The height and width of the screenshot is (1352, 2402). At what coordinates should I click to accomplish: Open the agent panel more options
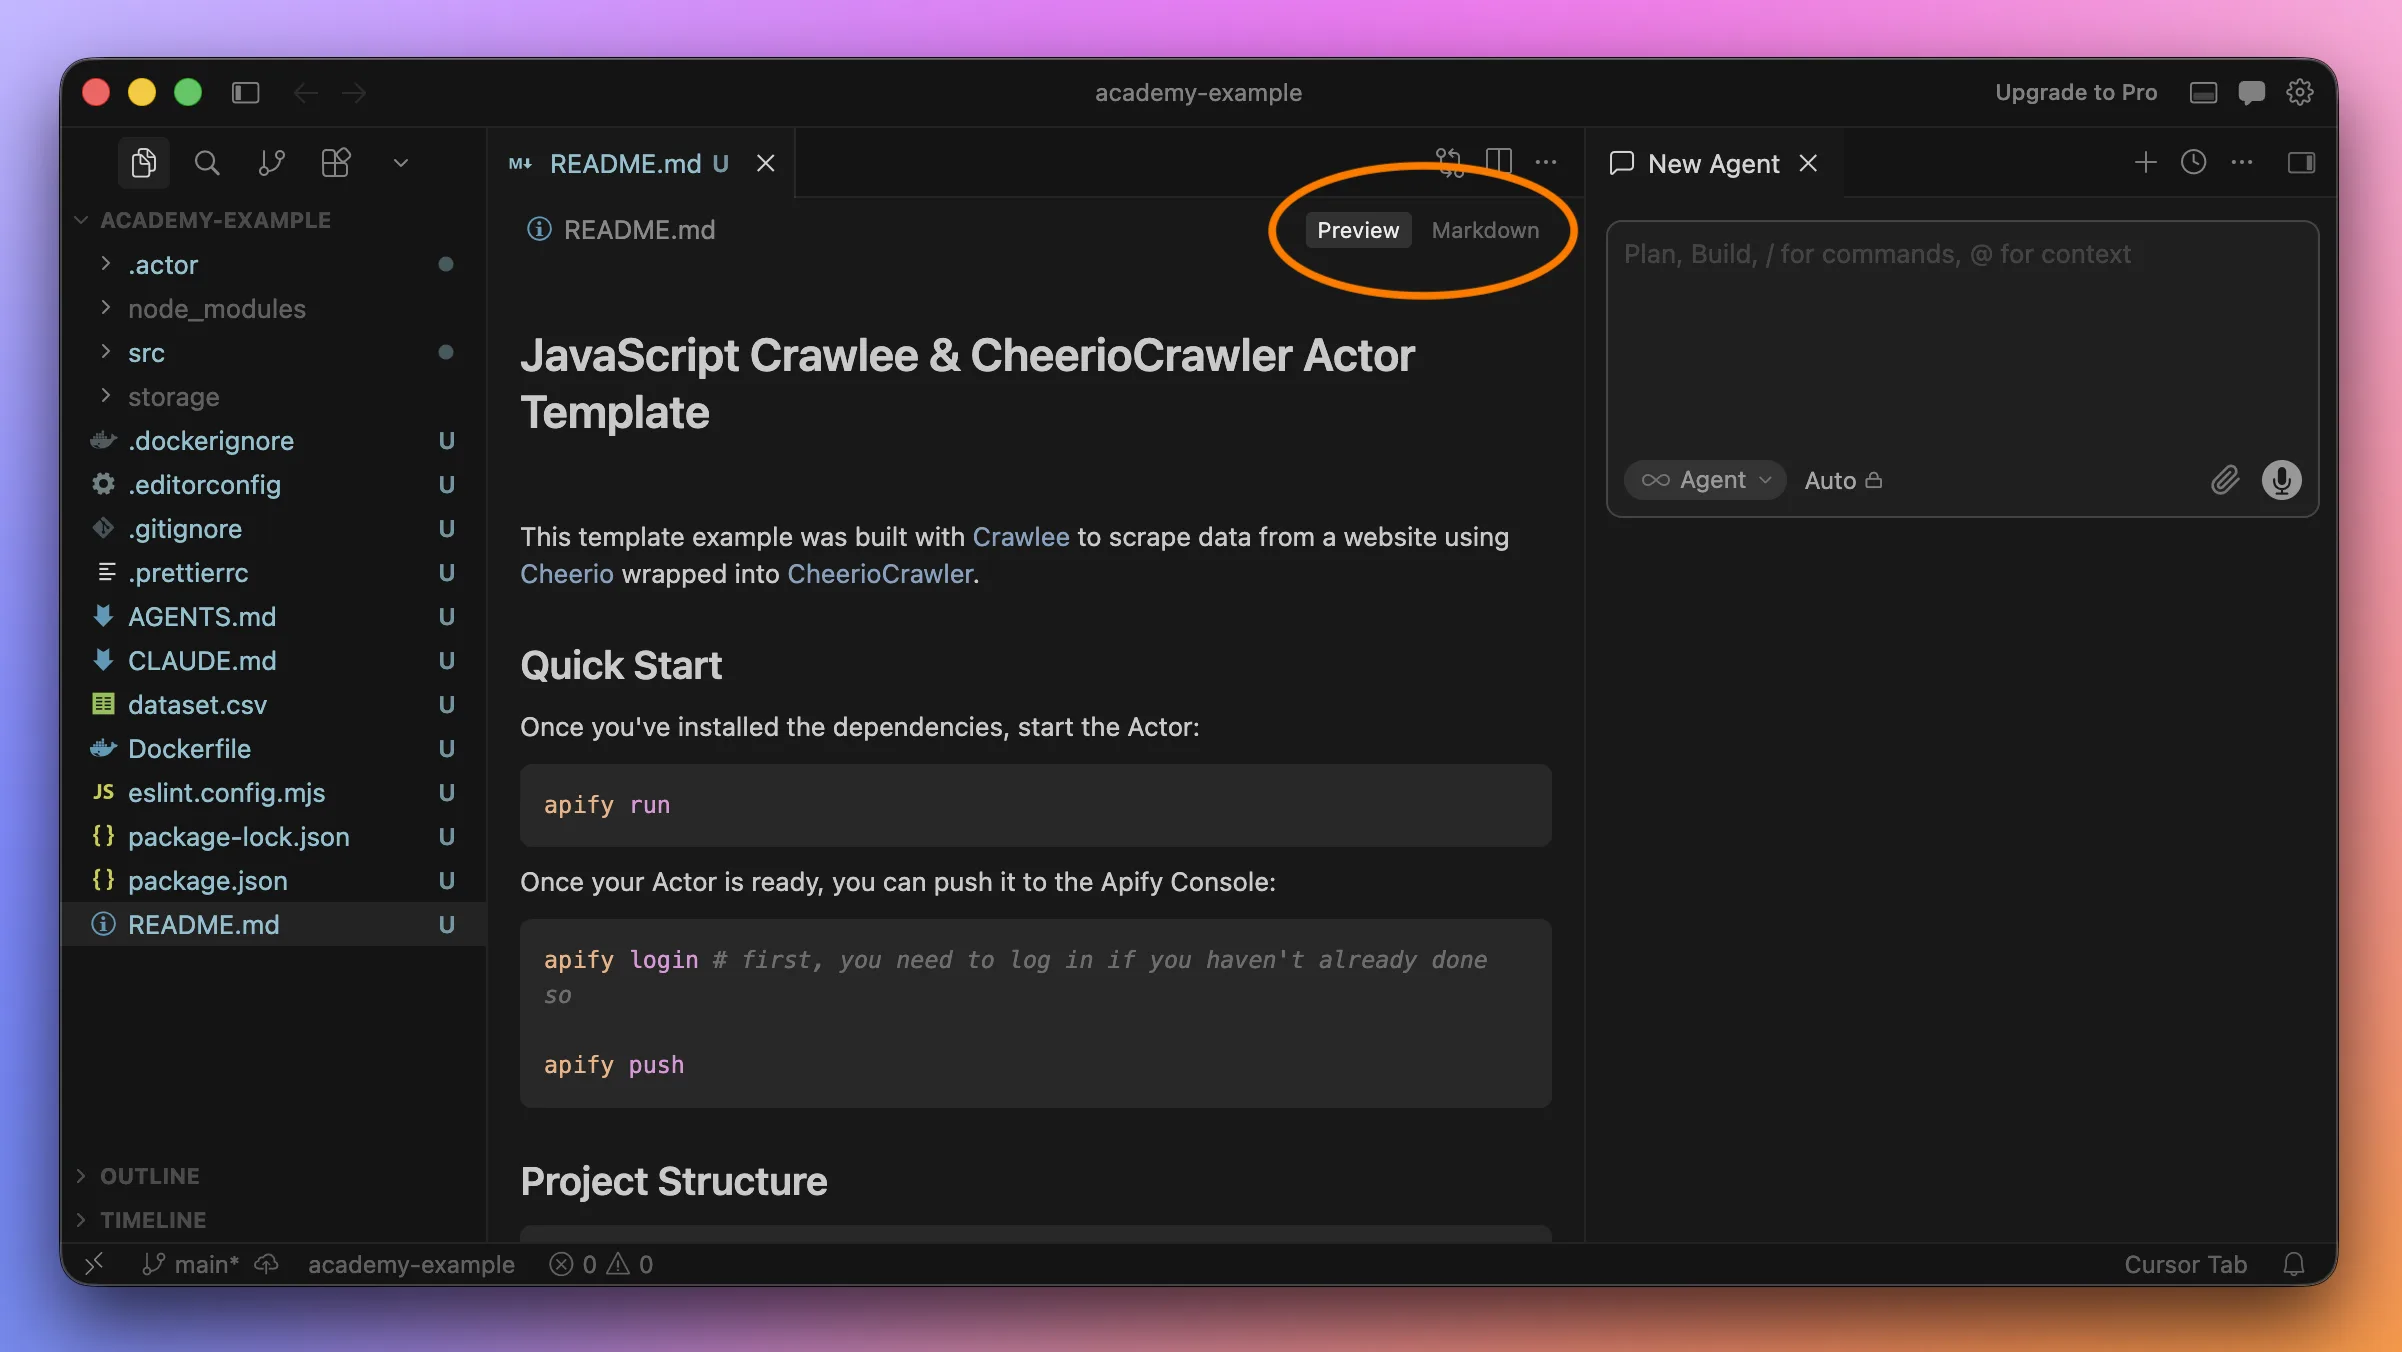2242,162
